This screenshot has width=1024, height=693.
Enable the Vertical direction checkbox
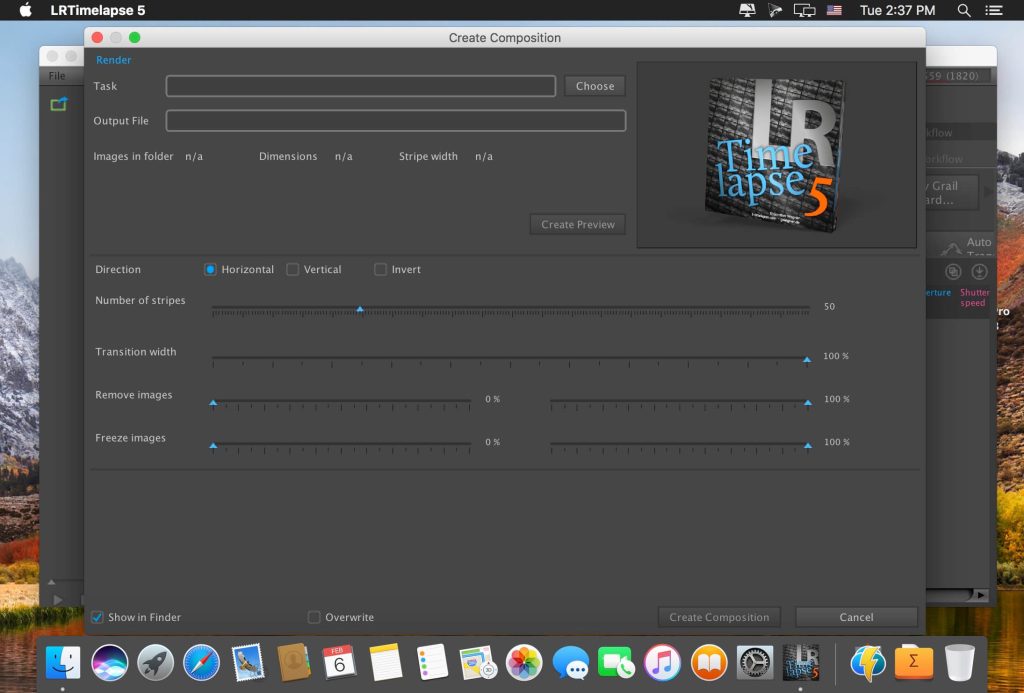tap(293, 269)
